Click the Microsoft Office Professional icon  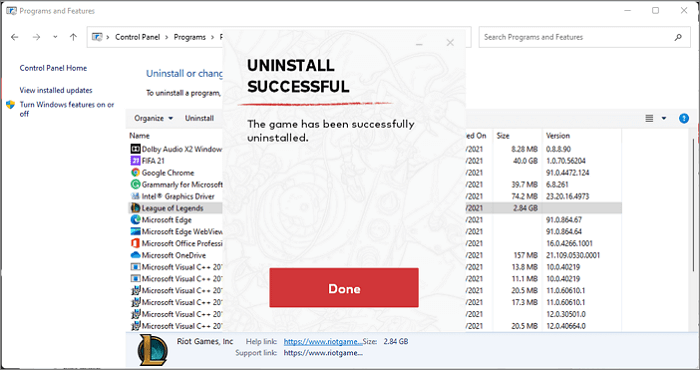(x=135, y=243)
